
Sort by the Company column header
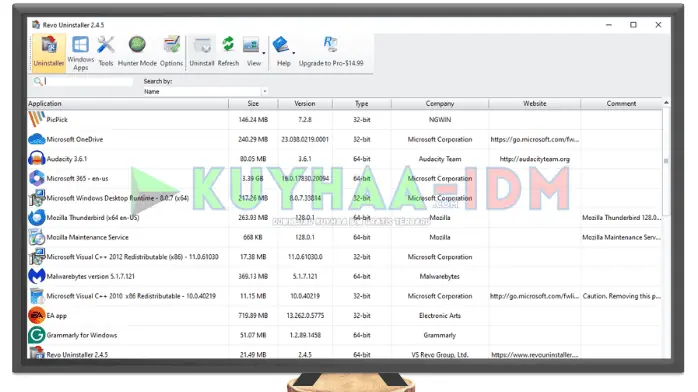click(440, 103)
